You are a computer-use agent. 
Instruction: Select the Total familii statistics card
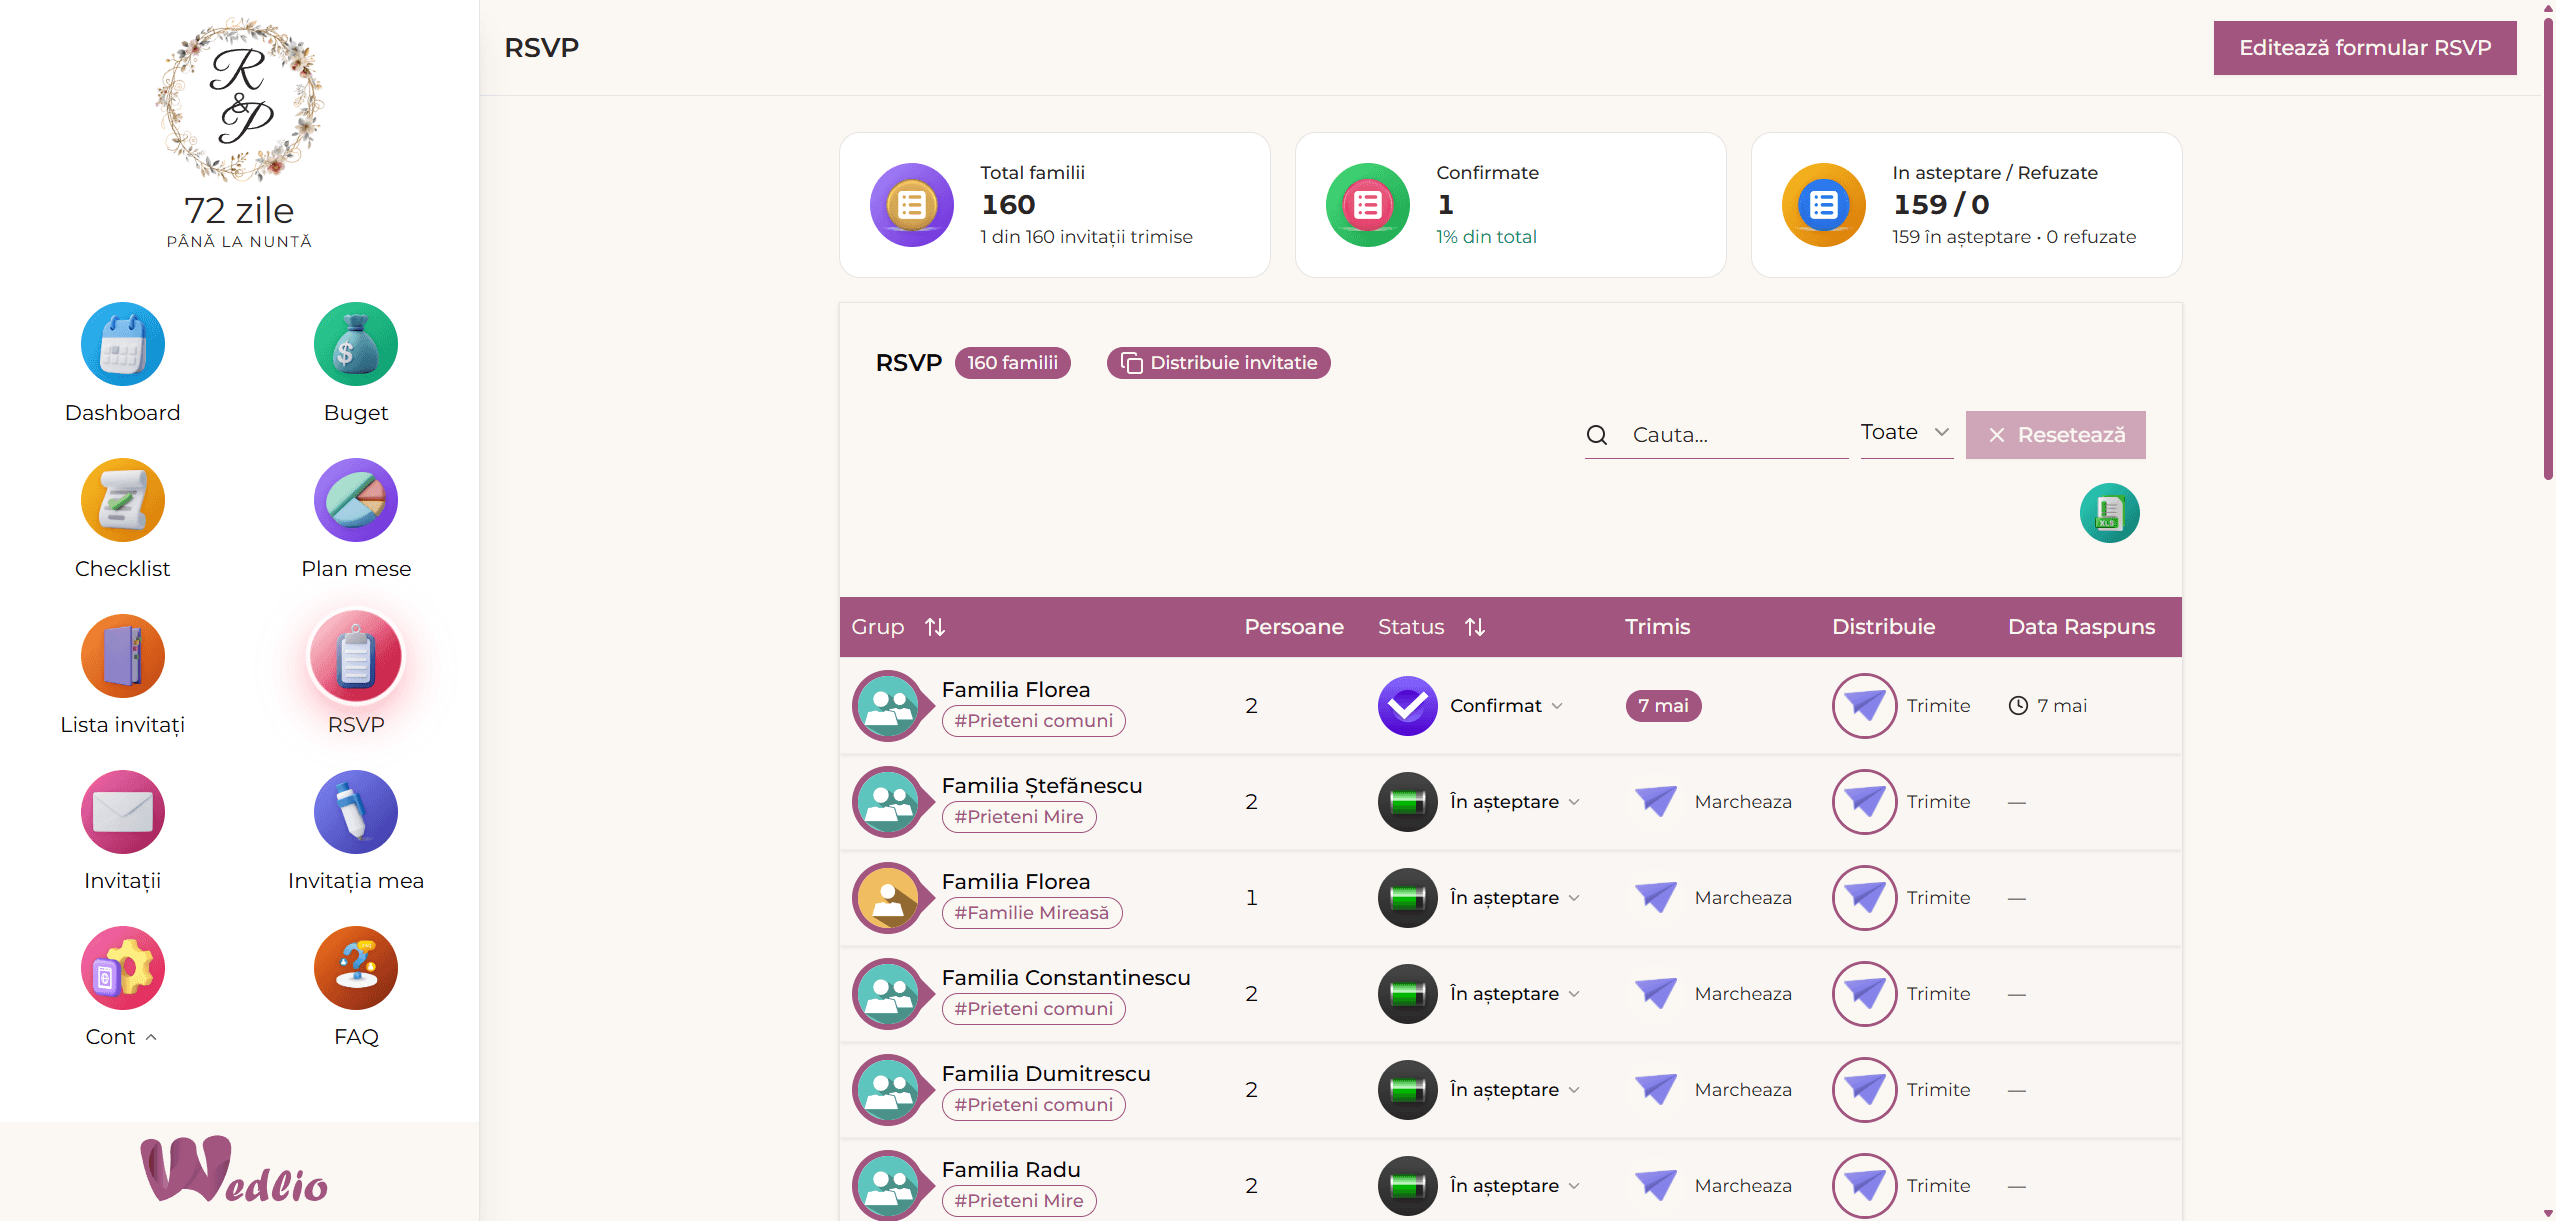coord(1054,205)
